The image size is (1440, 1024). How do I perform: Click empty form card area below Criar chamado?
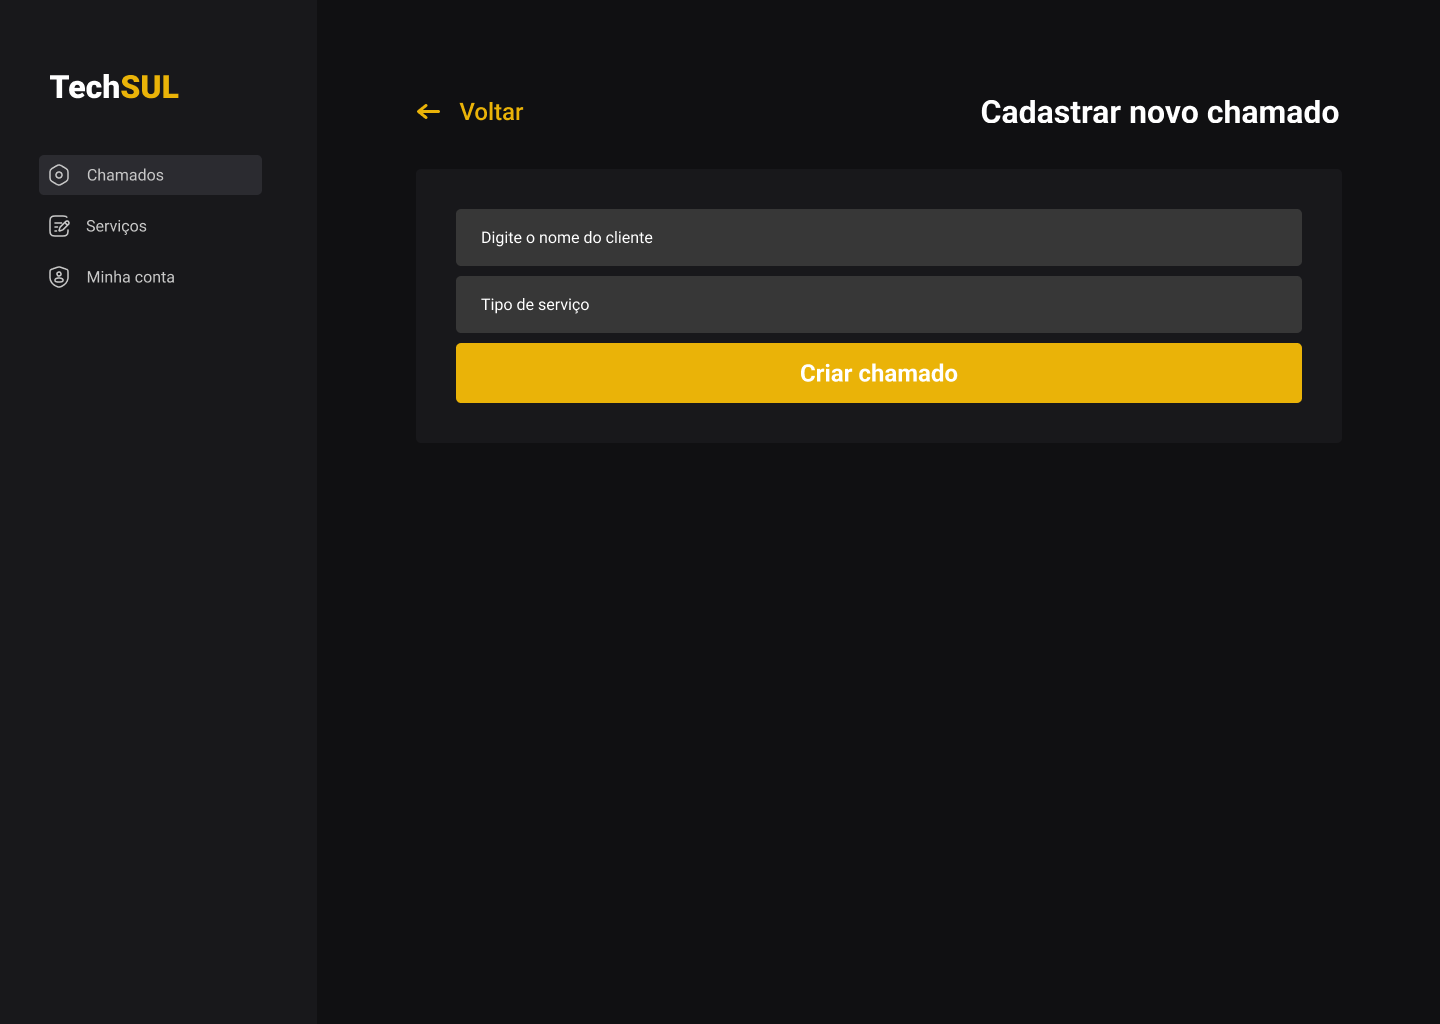[878, 423]
